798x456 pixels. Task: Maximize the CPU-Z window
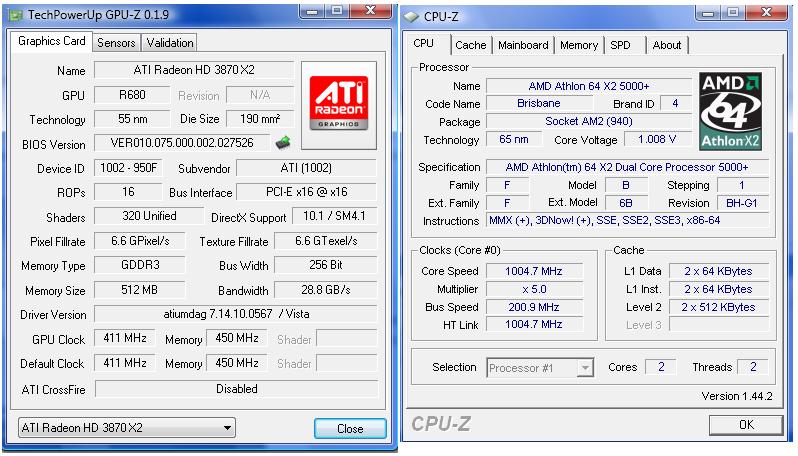point(733,13)
